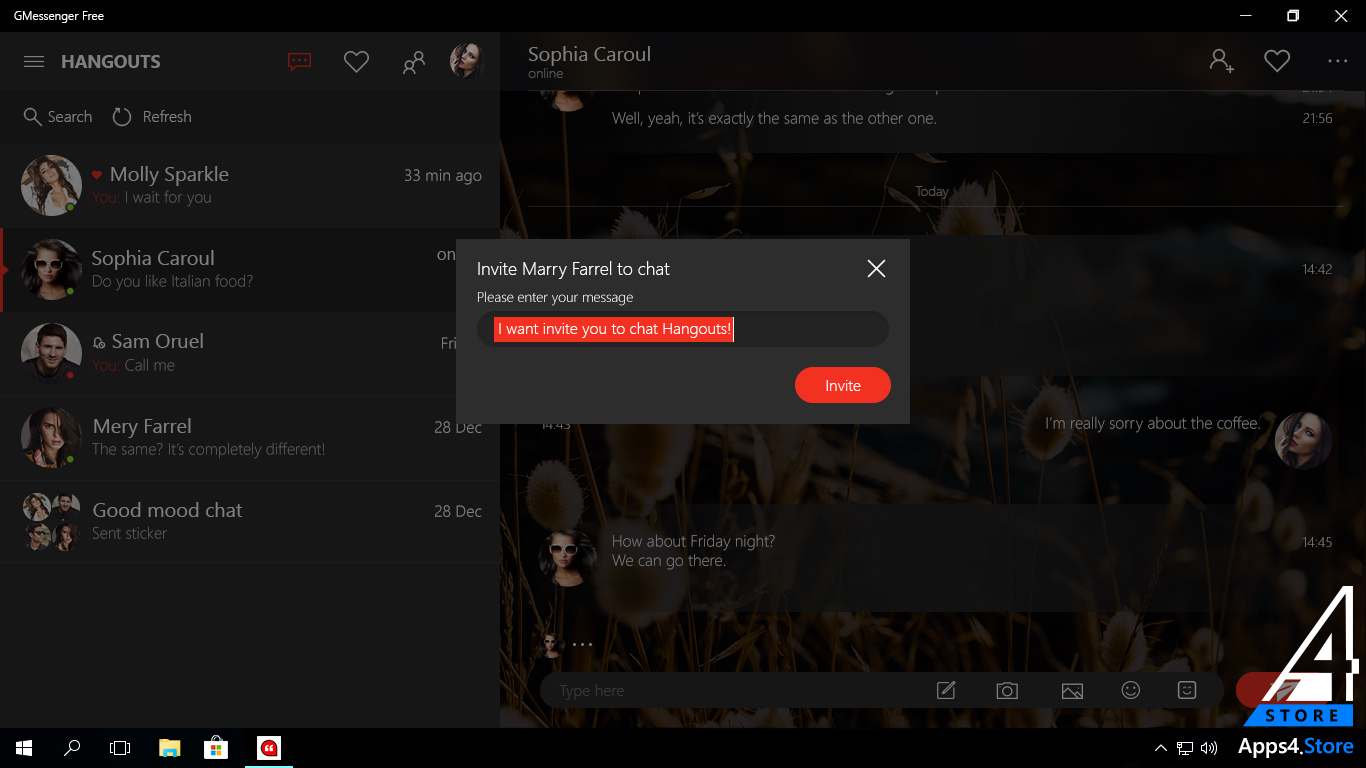The height and width of the screenshot is (768, 1366).
Task: Click Mery Farrel's avatar picture
Action: 51,437
